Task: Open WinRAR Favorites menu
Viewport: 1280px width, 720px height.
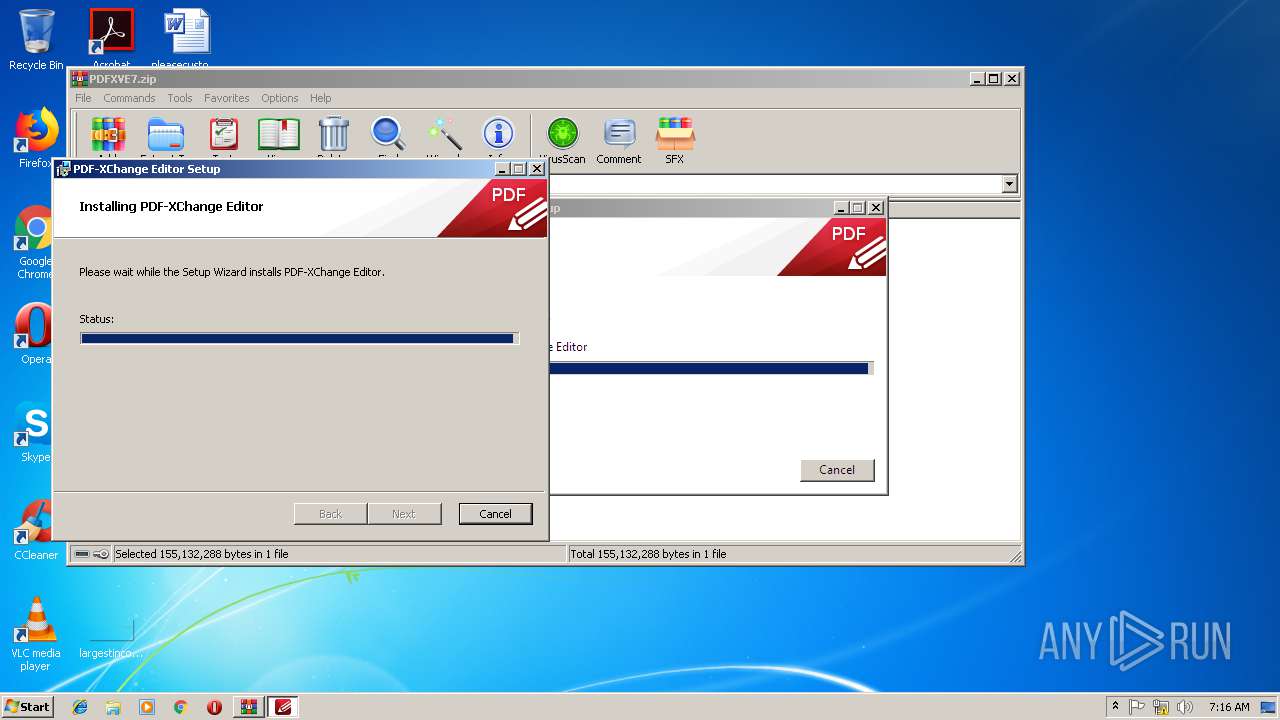Action: tap(227, 98)
